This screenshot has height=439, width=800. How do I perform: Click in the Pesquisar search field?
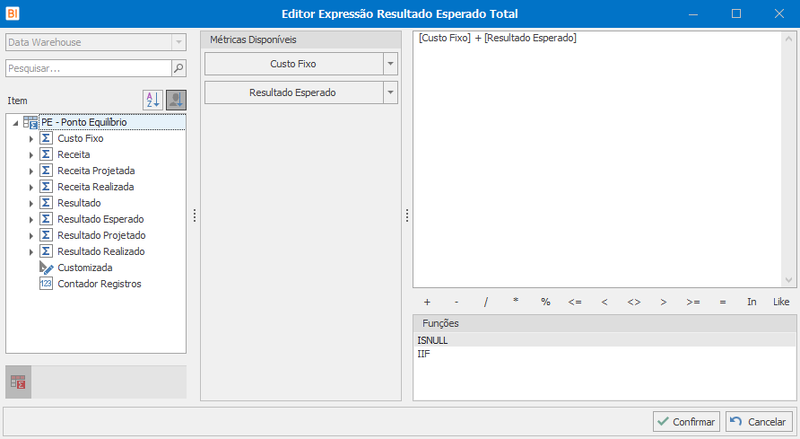[88, 68]
